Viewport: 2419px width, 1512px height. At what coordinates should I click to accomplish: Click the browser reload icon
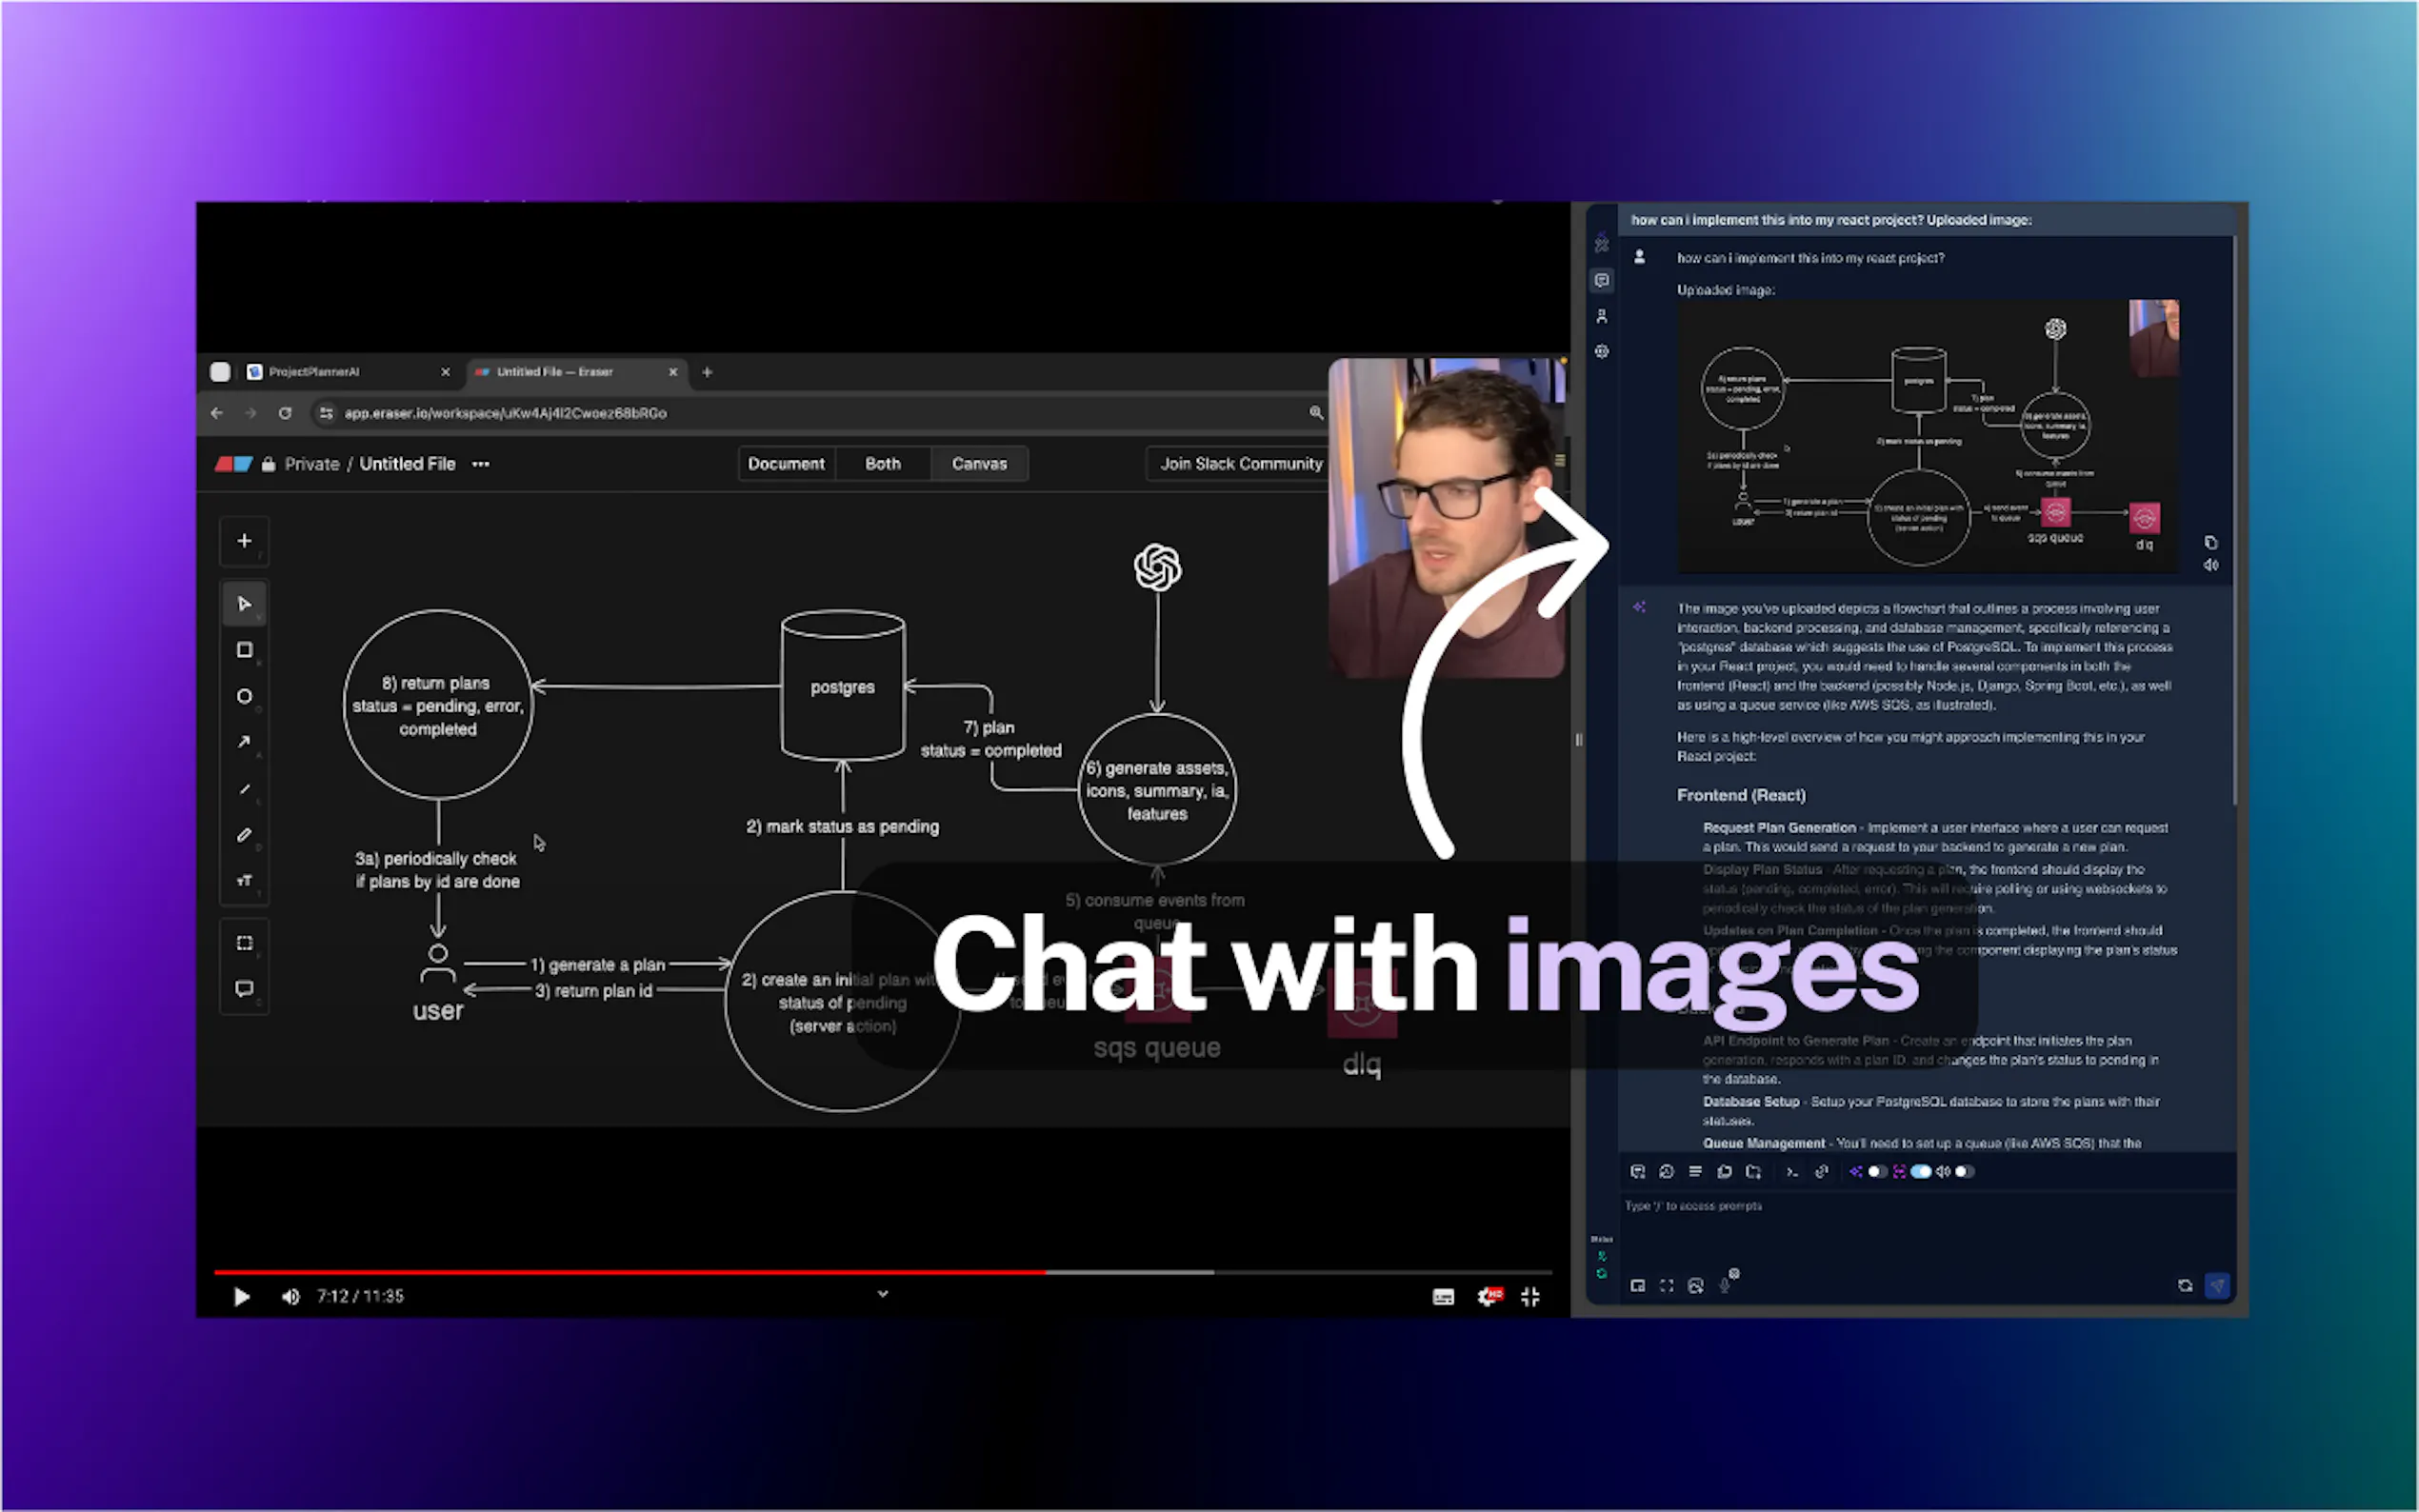285,413
